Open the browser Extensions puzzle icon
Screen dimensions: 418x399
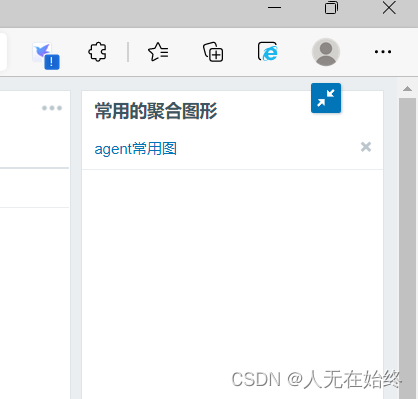[x=97, y=52]
